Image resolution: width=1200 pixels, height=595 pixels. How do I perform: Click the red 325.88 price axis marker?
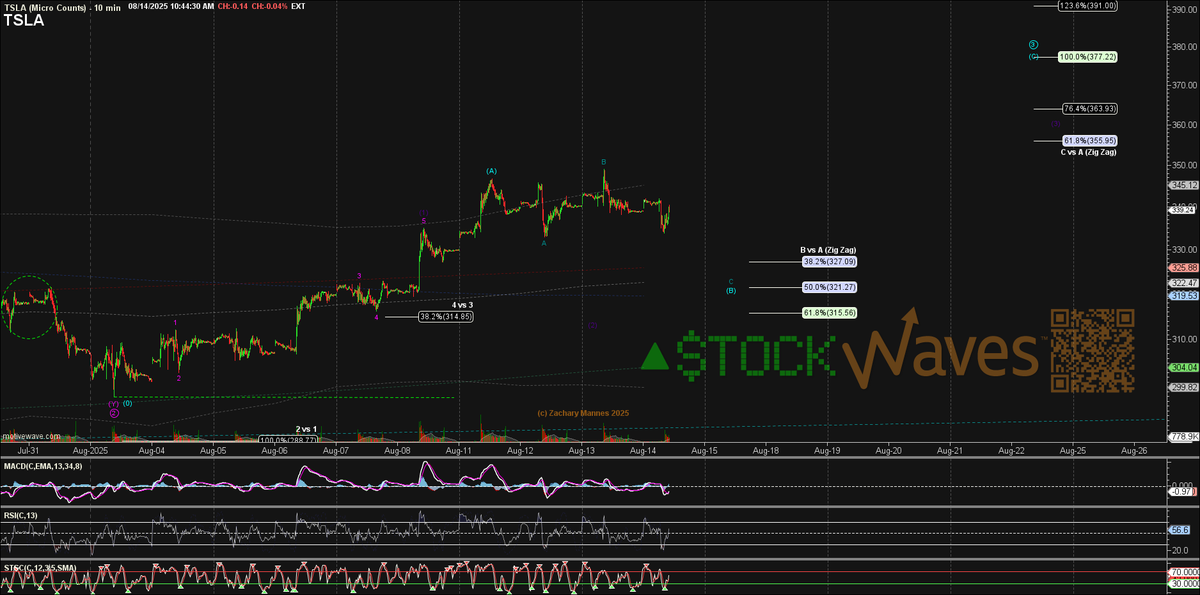[1183, 268]
